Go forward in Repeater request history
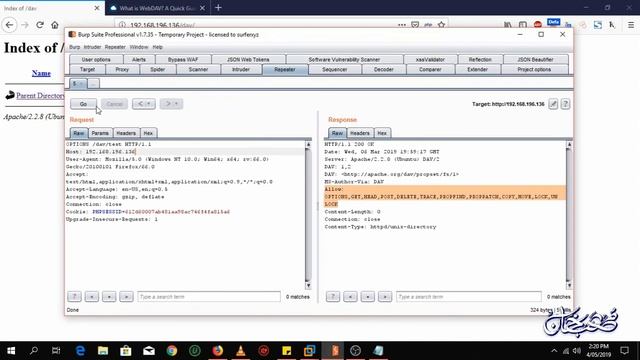Screen dimensions: 640x360 point(171,104)
